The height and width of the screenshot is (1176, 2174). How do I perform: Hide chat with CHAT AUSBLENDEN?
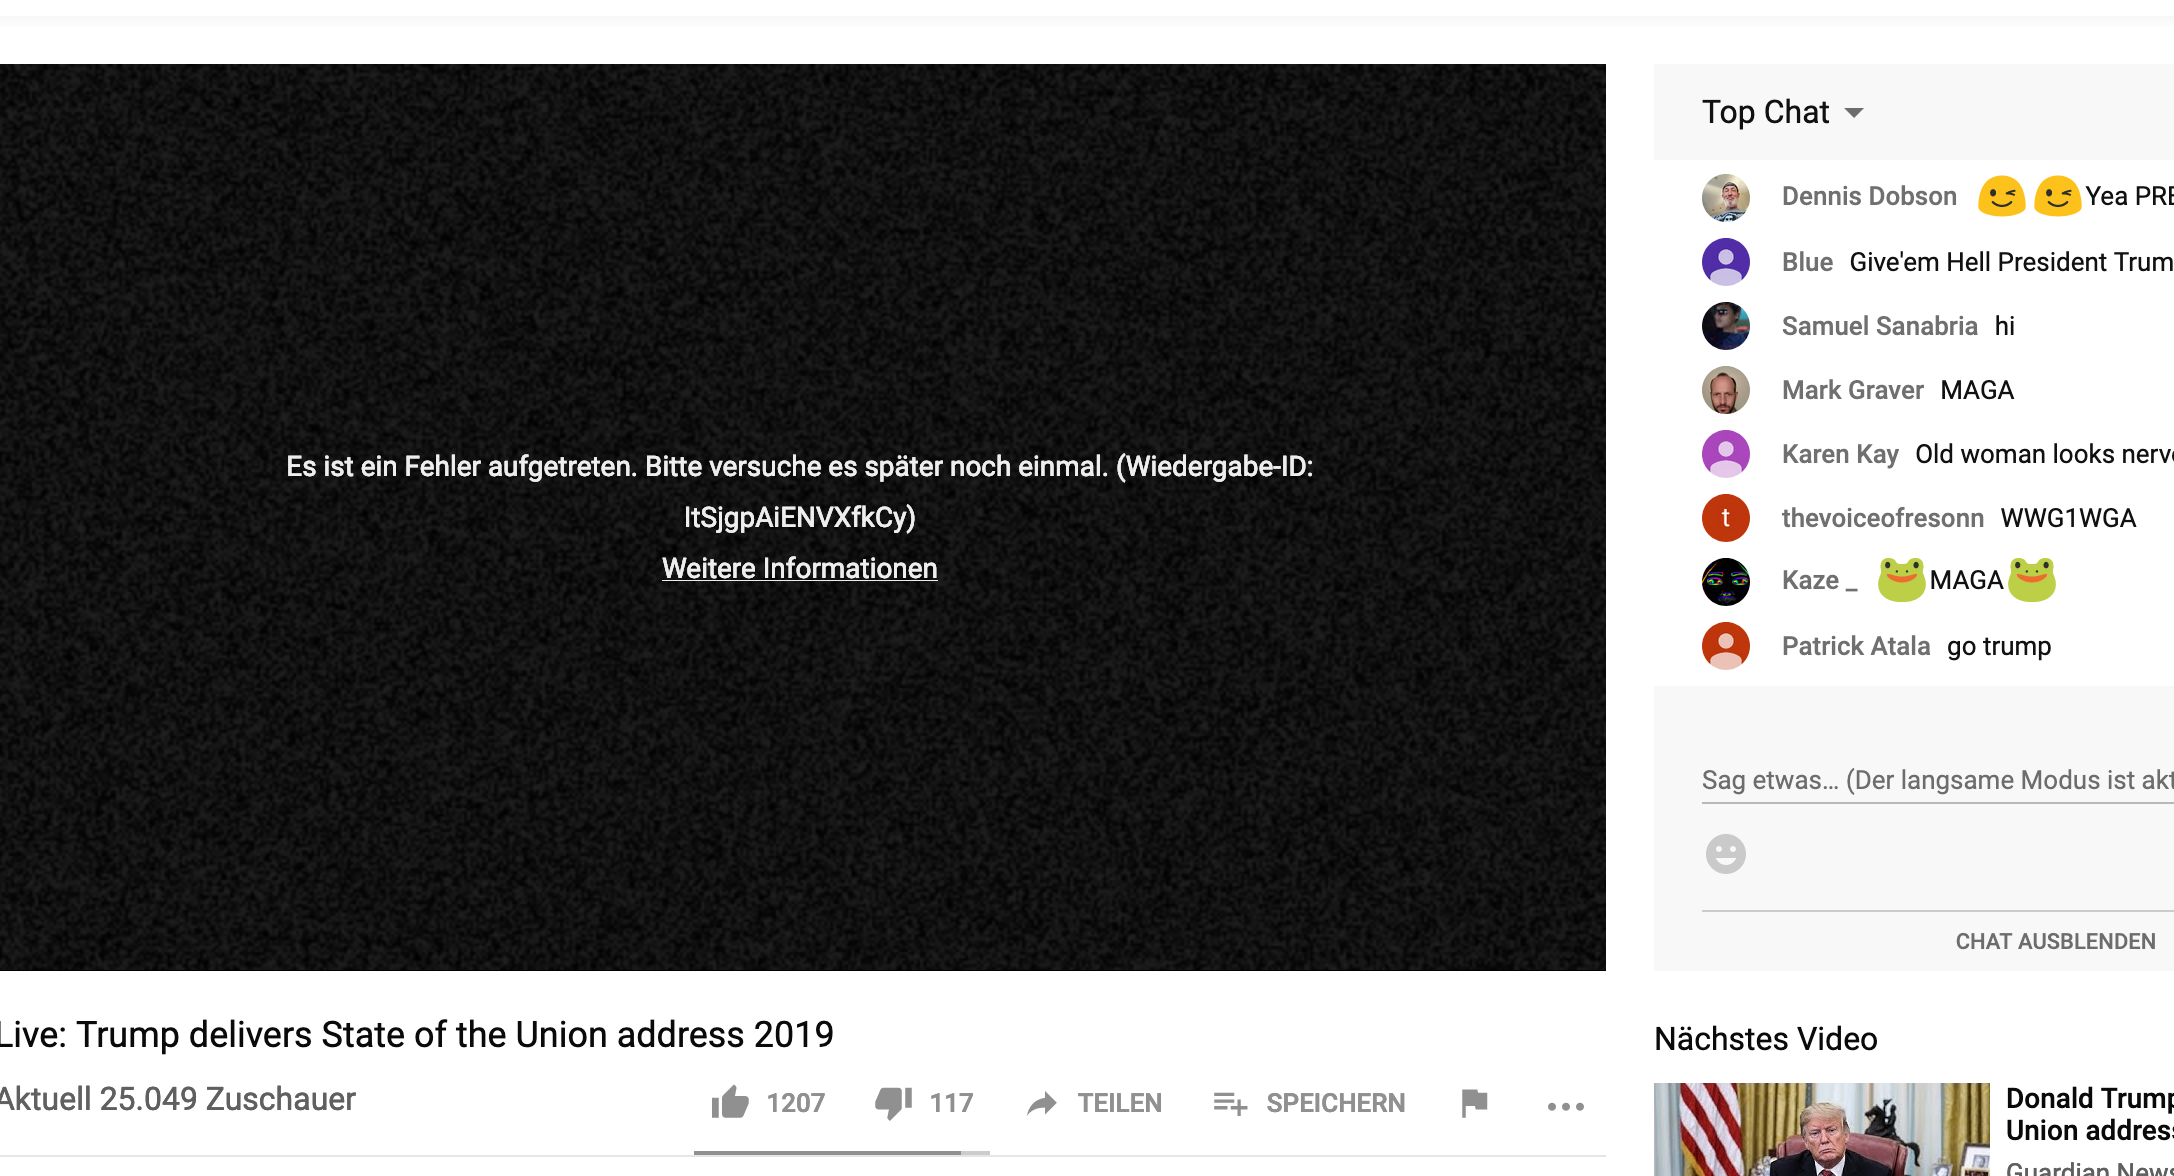(x=2055, y=941)
